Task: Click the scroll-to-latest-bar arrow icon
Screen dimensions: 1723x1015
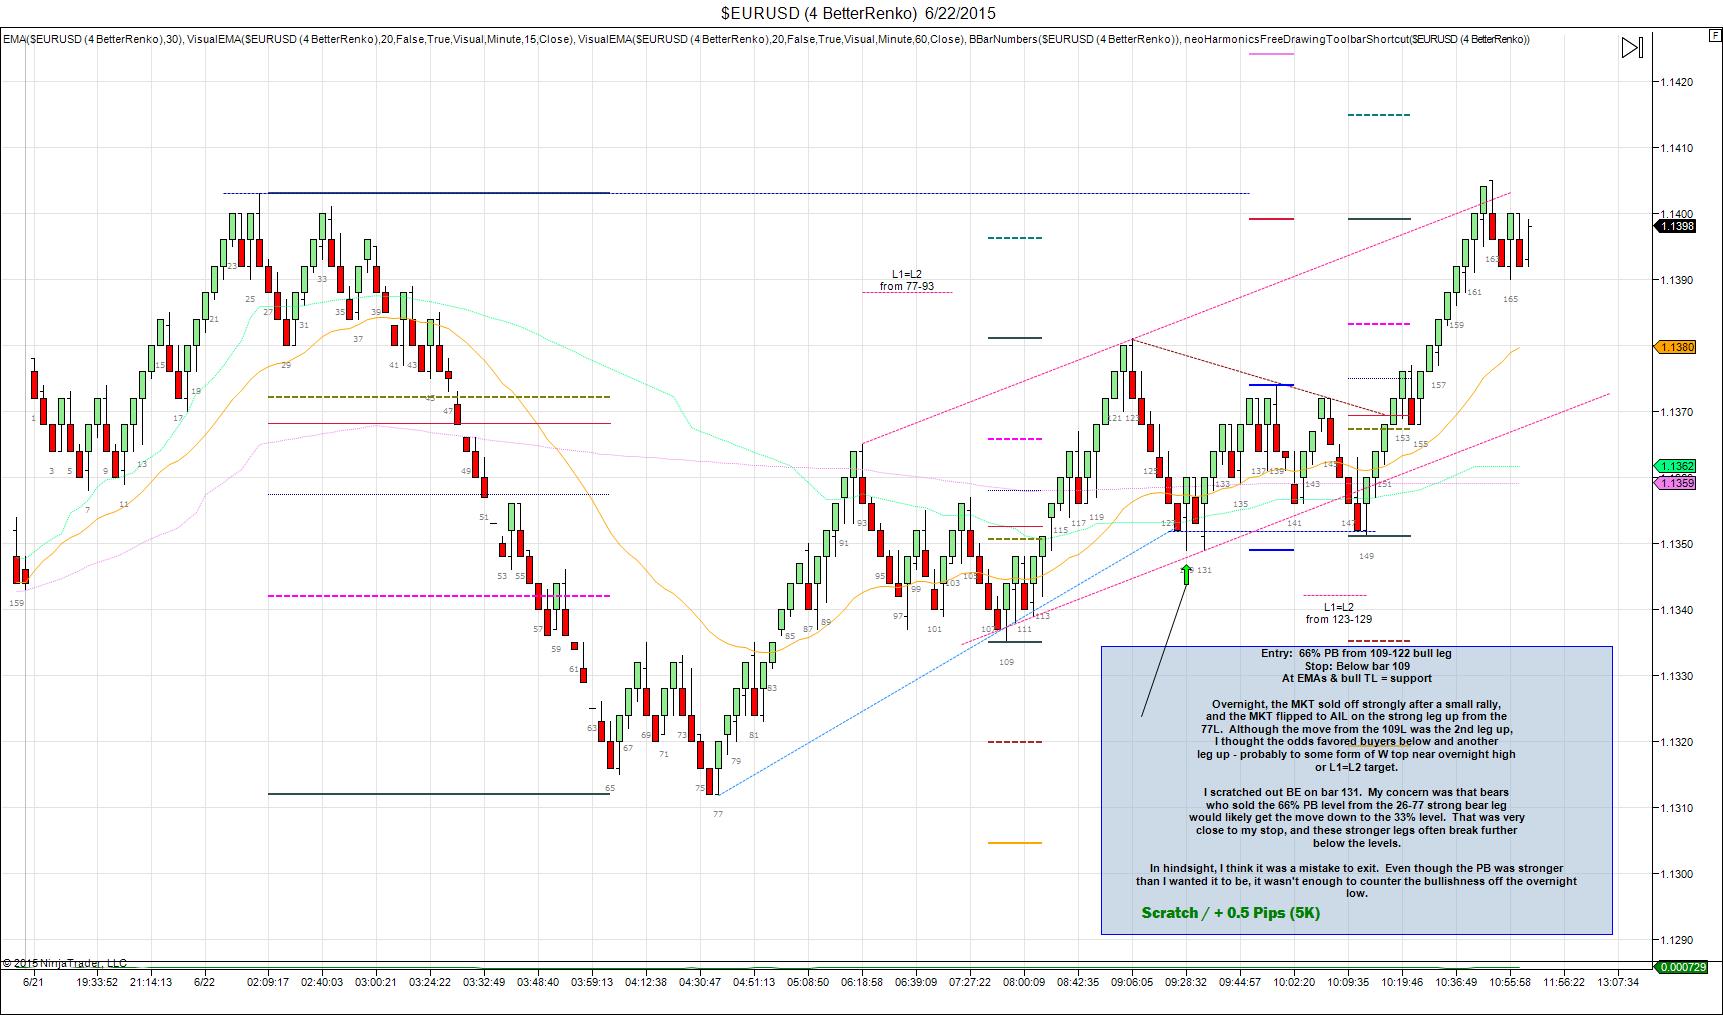Action: (x=1632, y=47)
